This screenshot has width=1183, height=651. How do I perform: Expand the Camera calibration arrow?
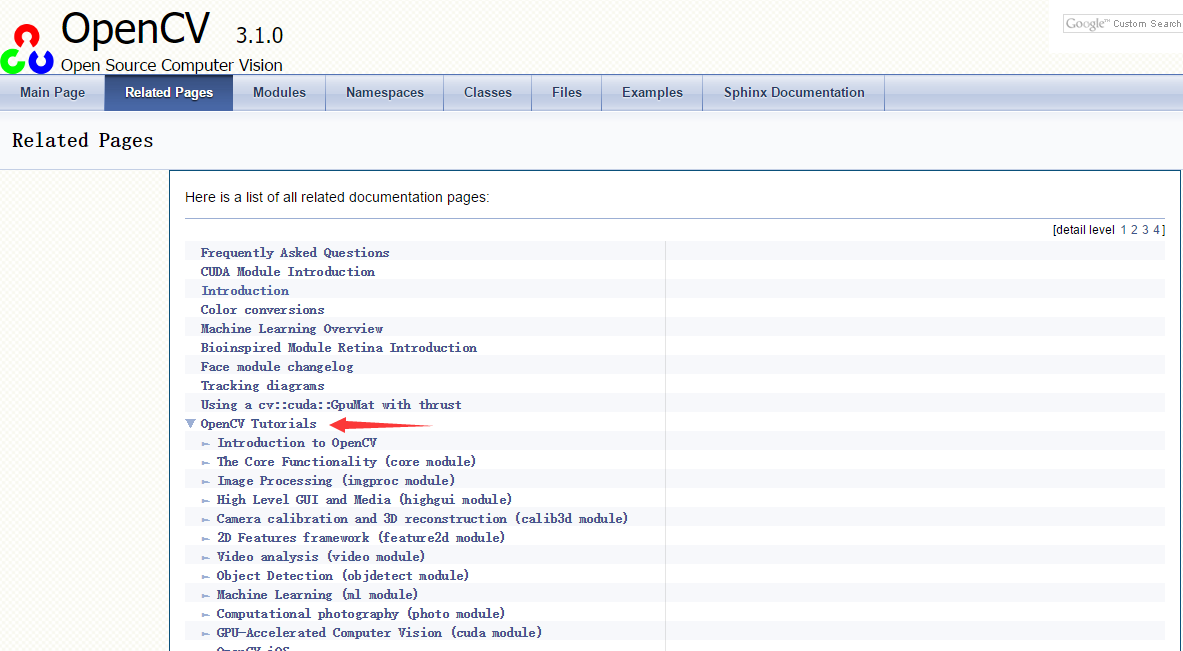206,520
